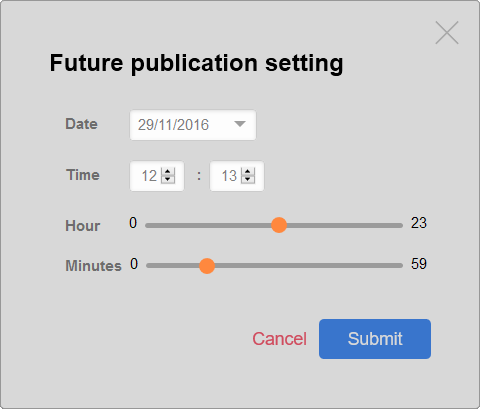Click the Minutes slider track near 59
The image size is (480, 409).
397,266
